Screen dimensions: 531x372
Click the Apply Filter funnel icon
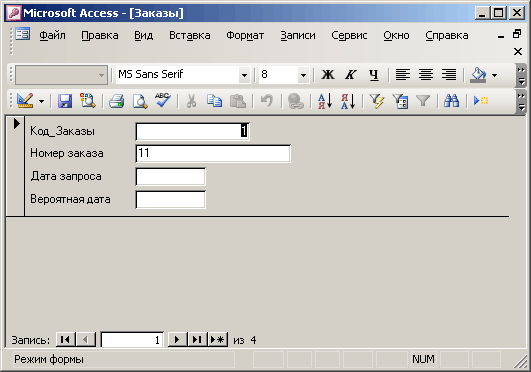click(423, 101)
